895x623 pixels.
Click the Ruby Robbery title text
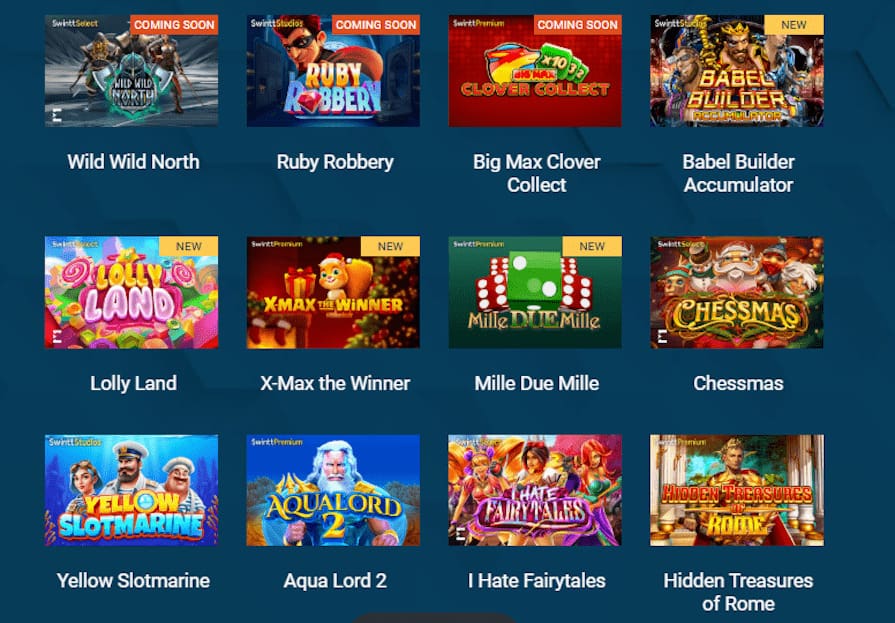tap(335, 162)
